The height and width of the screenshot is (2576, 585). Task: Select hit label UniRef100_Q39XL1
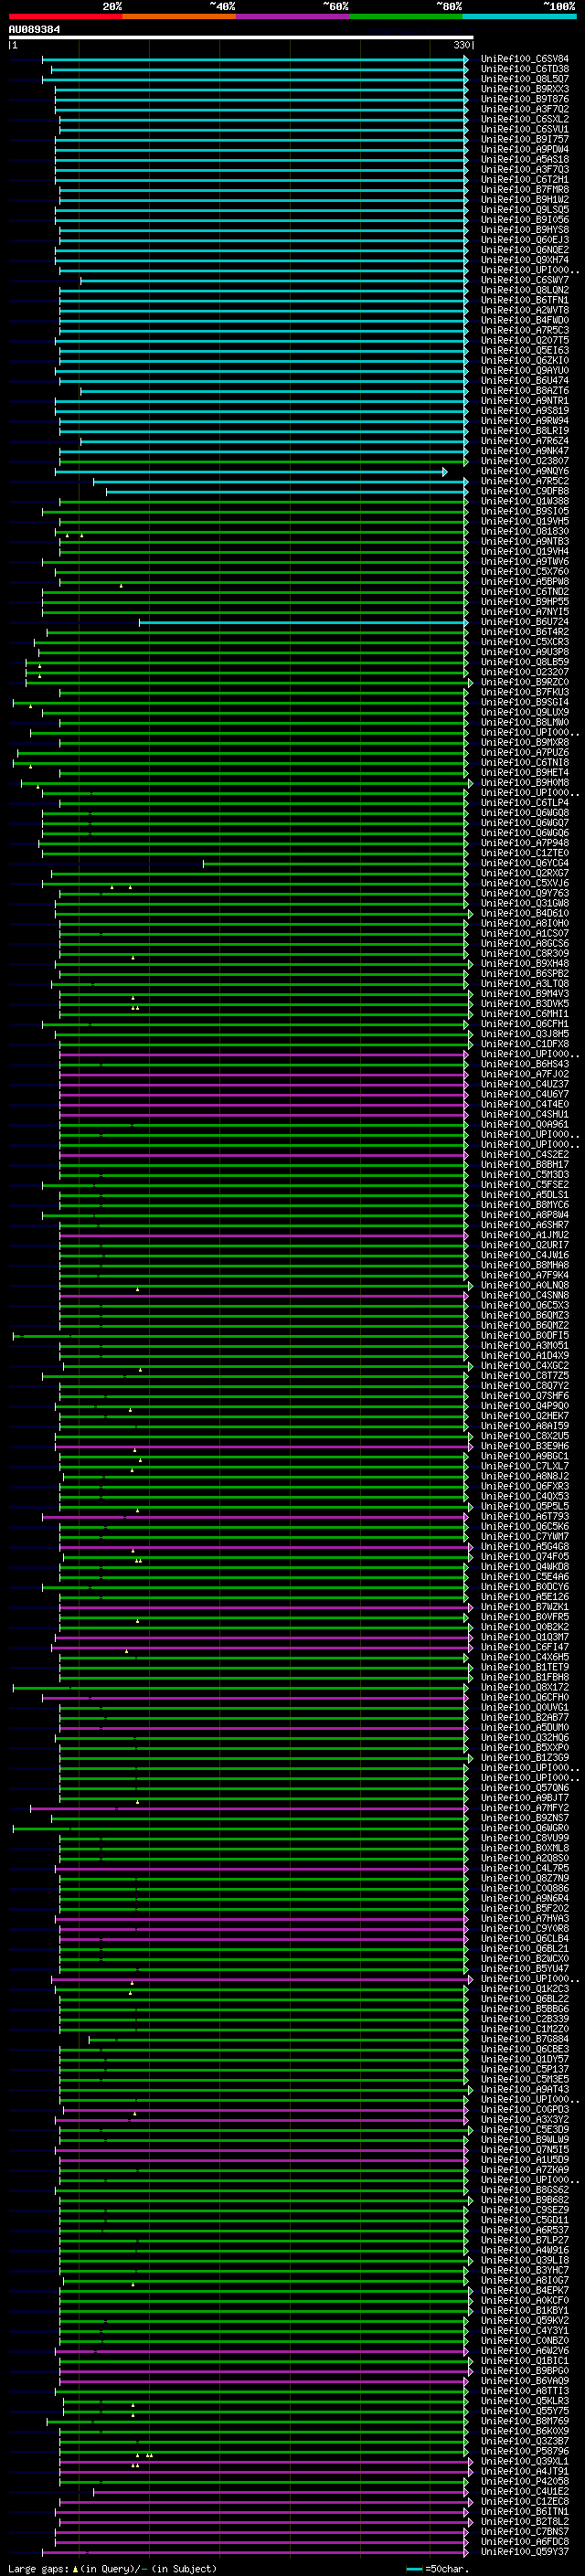[525, 2461]
